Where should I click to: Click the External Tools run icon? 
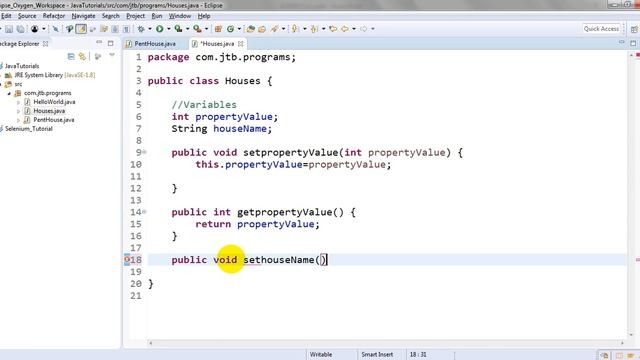197,29
